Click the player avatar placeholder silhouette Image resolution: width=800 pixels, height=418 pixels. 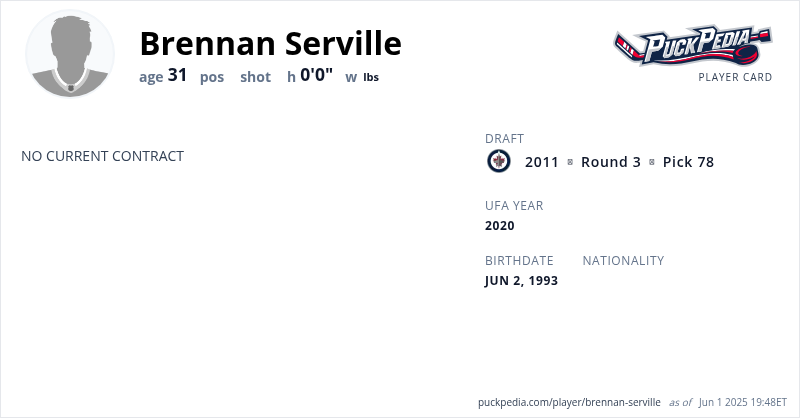[x=70, y=54]
